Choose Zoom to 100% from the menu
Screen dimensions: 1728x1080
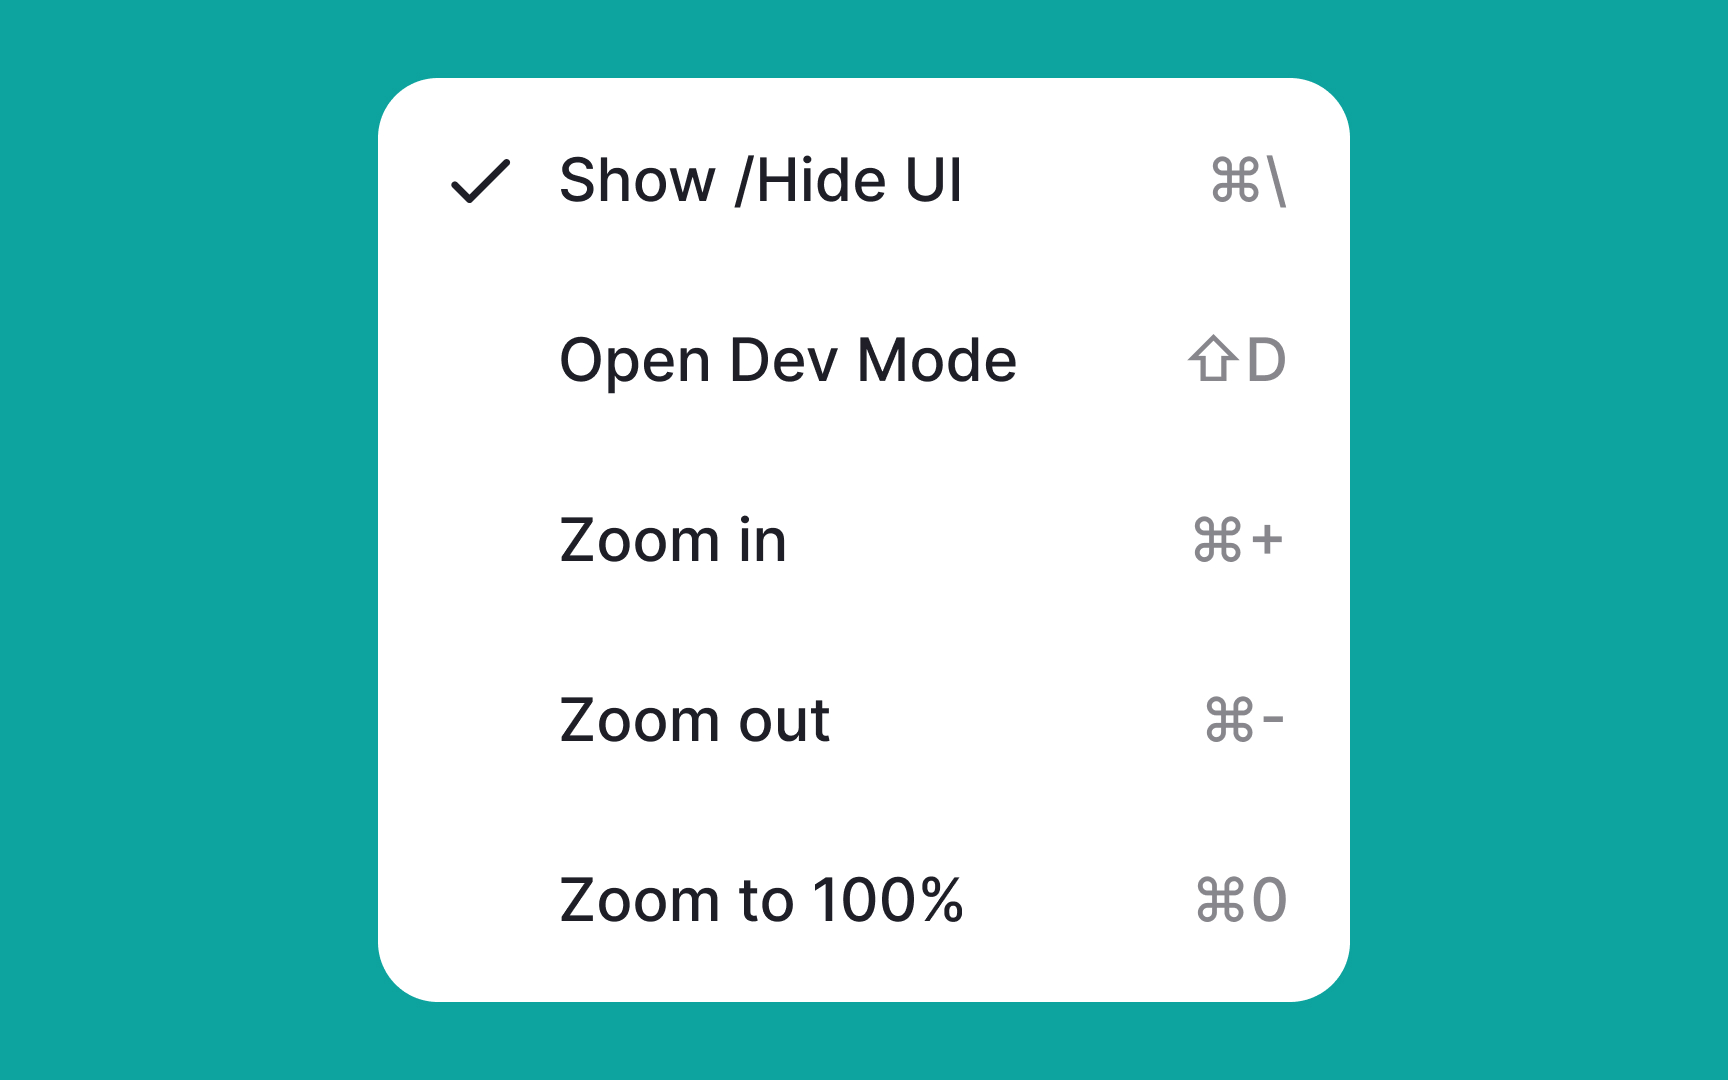(x=762, y=899)
